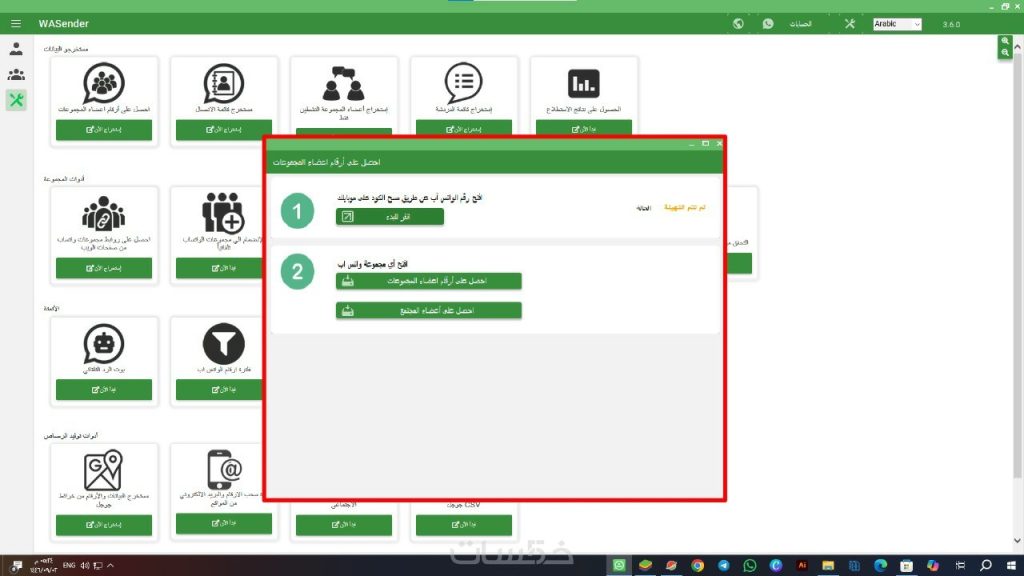Screen dimensions: 1024x576
Task: Click the green button under auto reply bot
Action: (104, 389)
